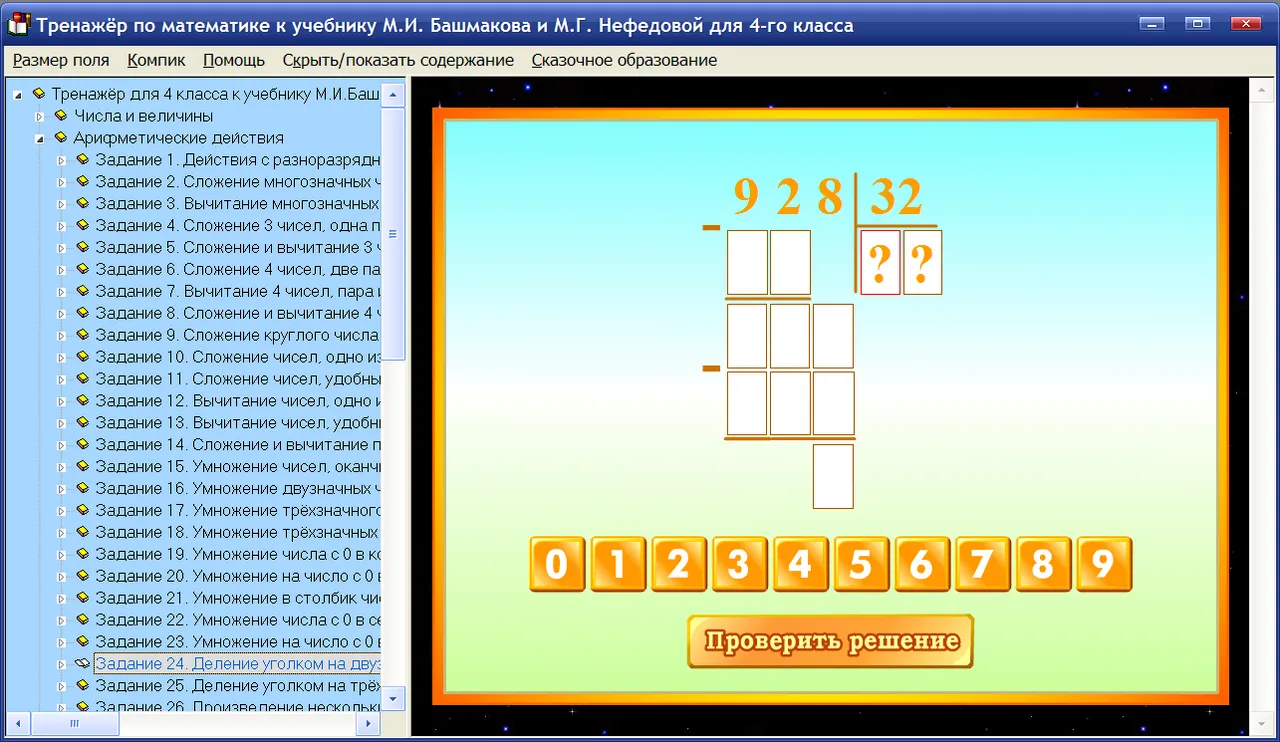
Task: Open Задание 14. Сложение и вычитание
Action: click(239, 444)
